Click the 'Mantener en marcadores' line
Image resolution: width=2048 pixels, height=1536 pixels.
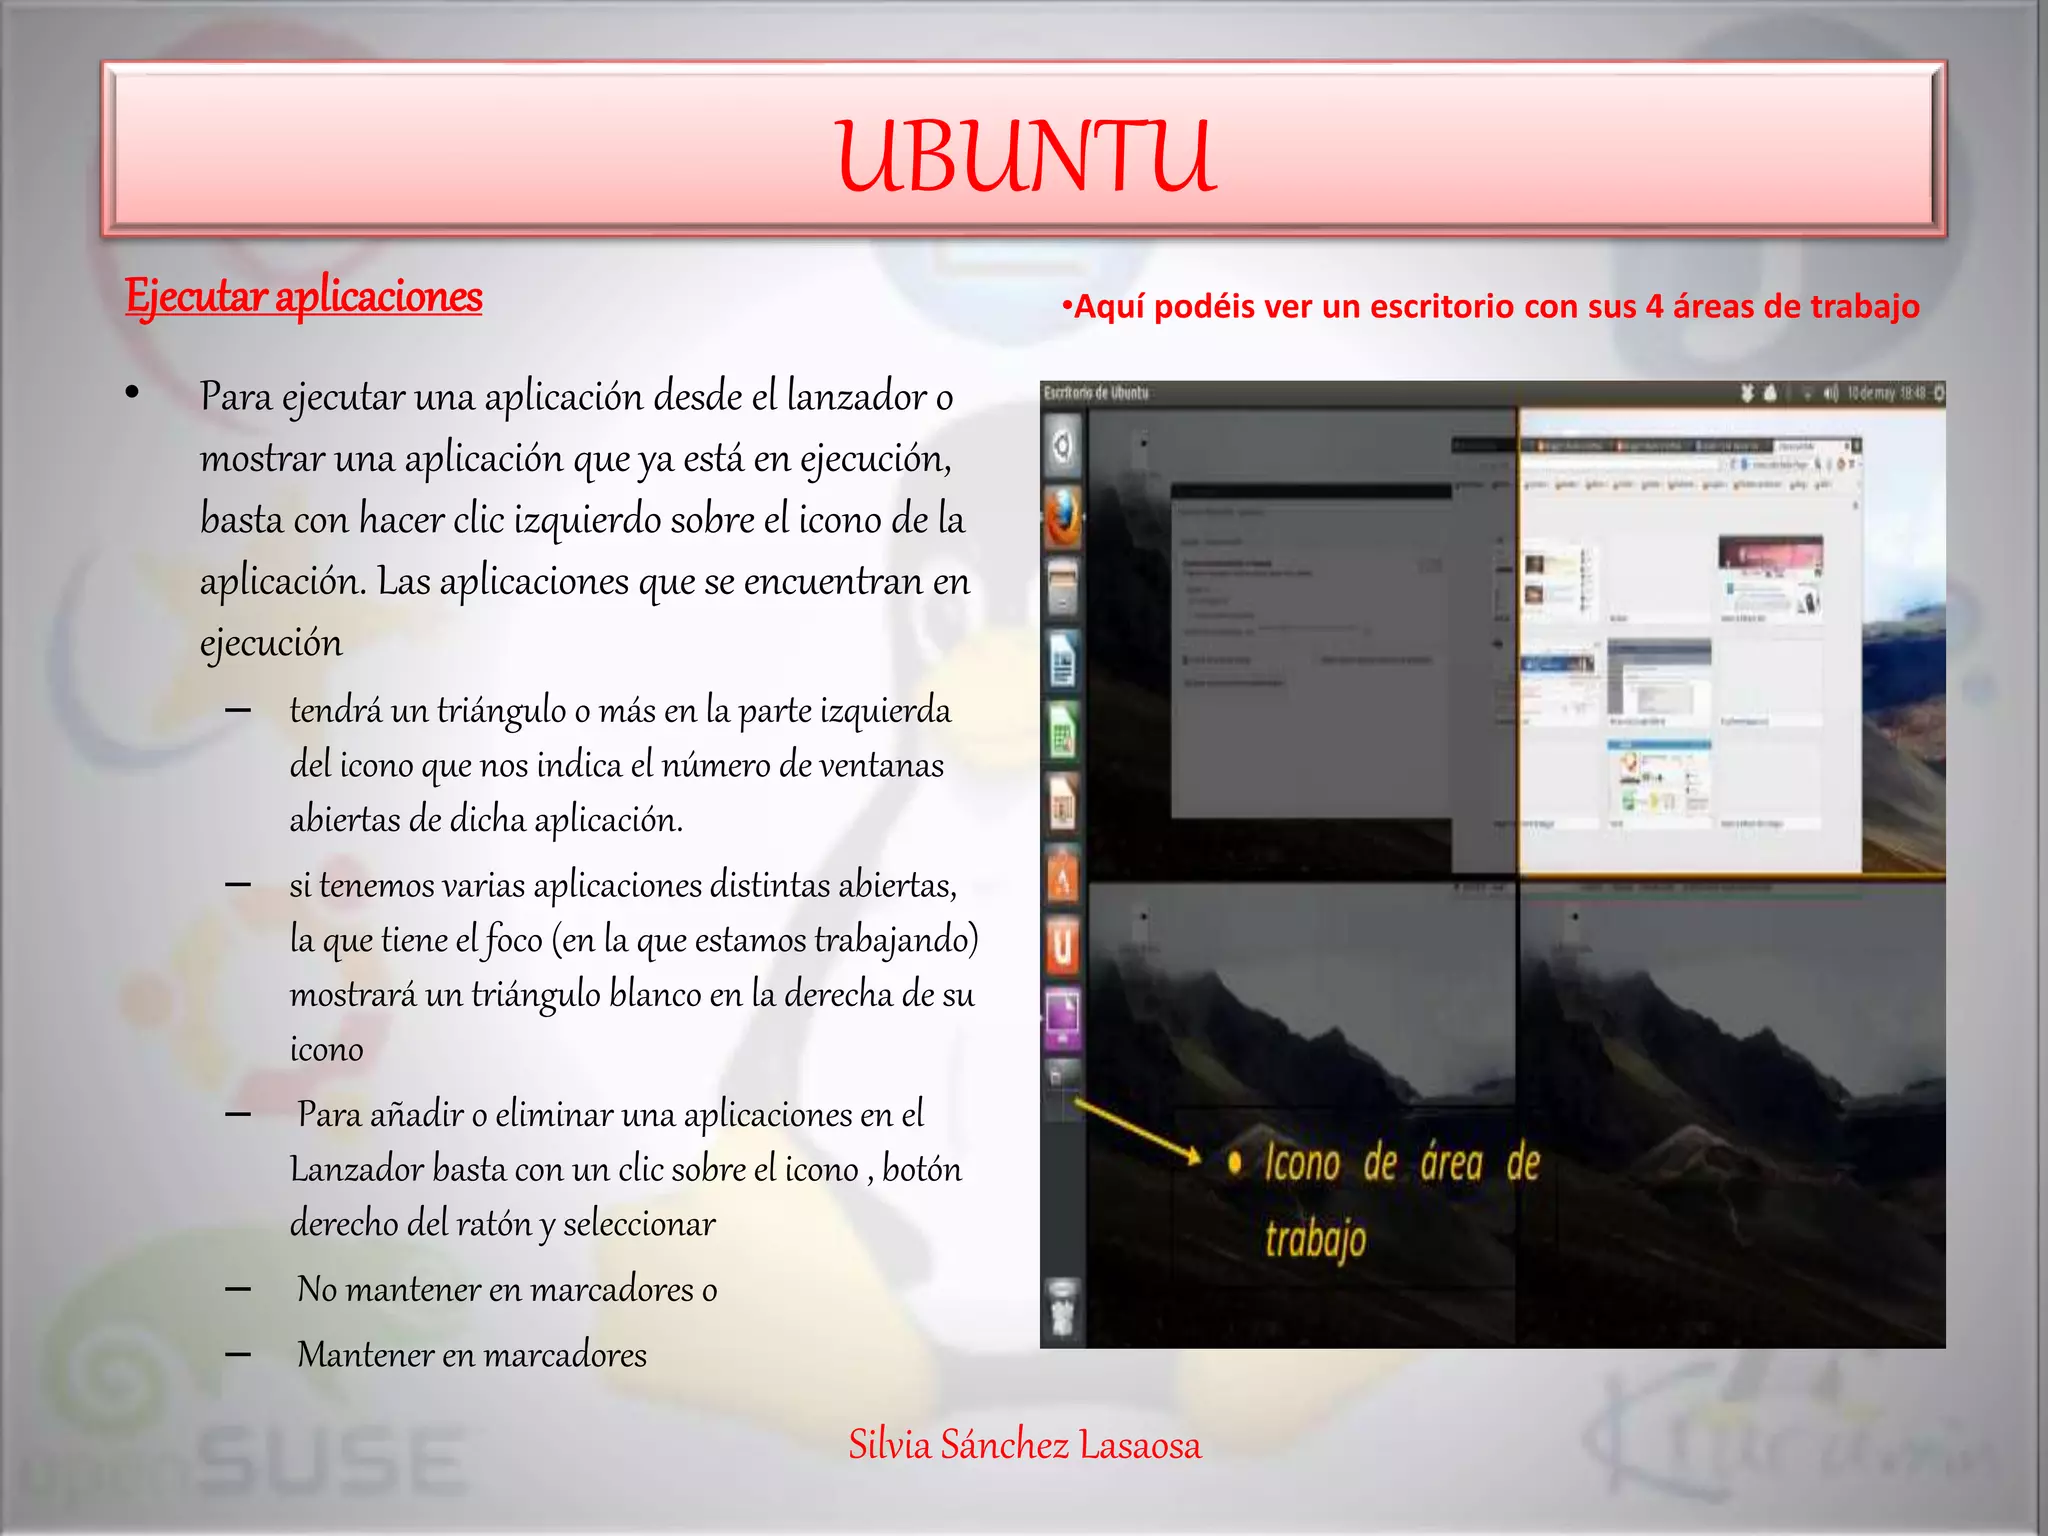point(472,1355)
